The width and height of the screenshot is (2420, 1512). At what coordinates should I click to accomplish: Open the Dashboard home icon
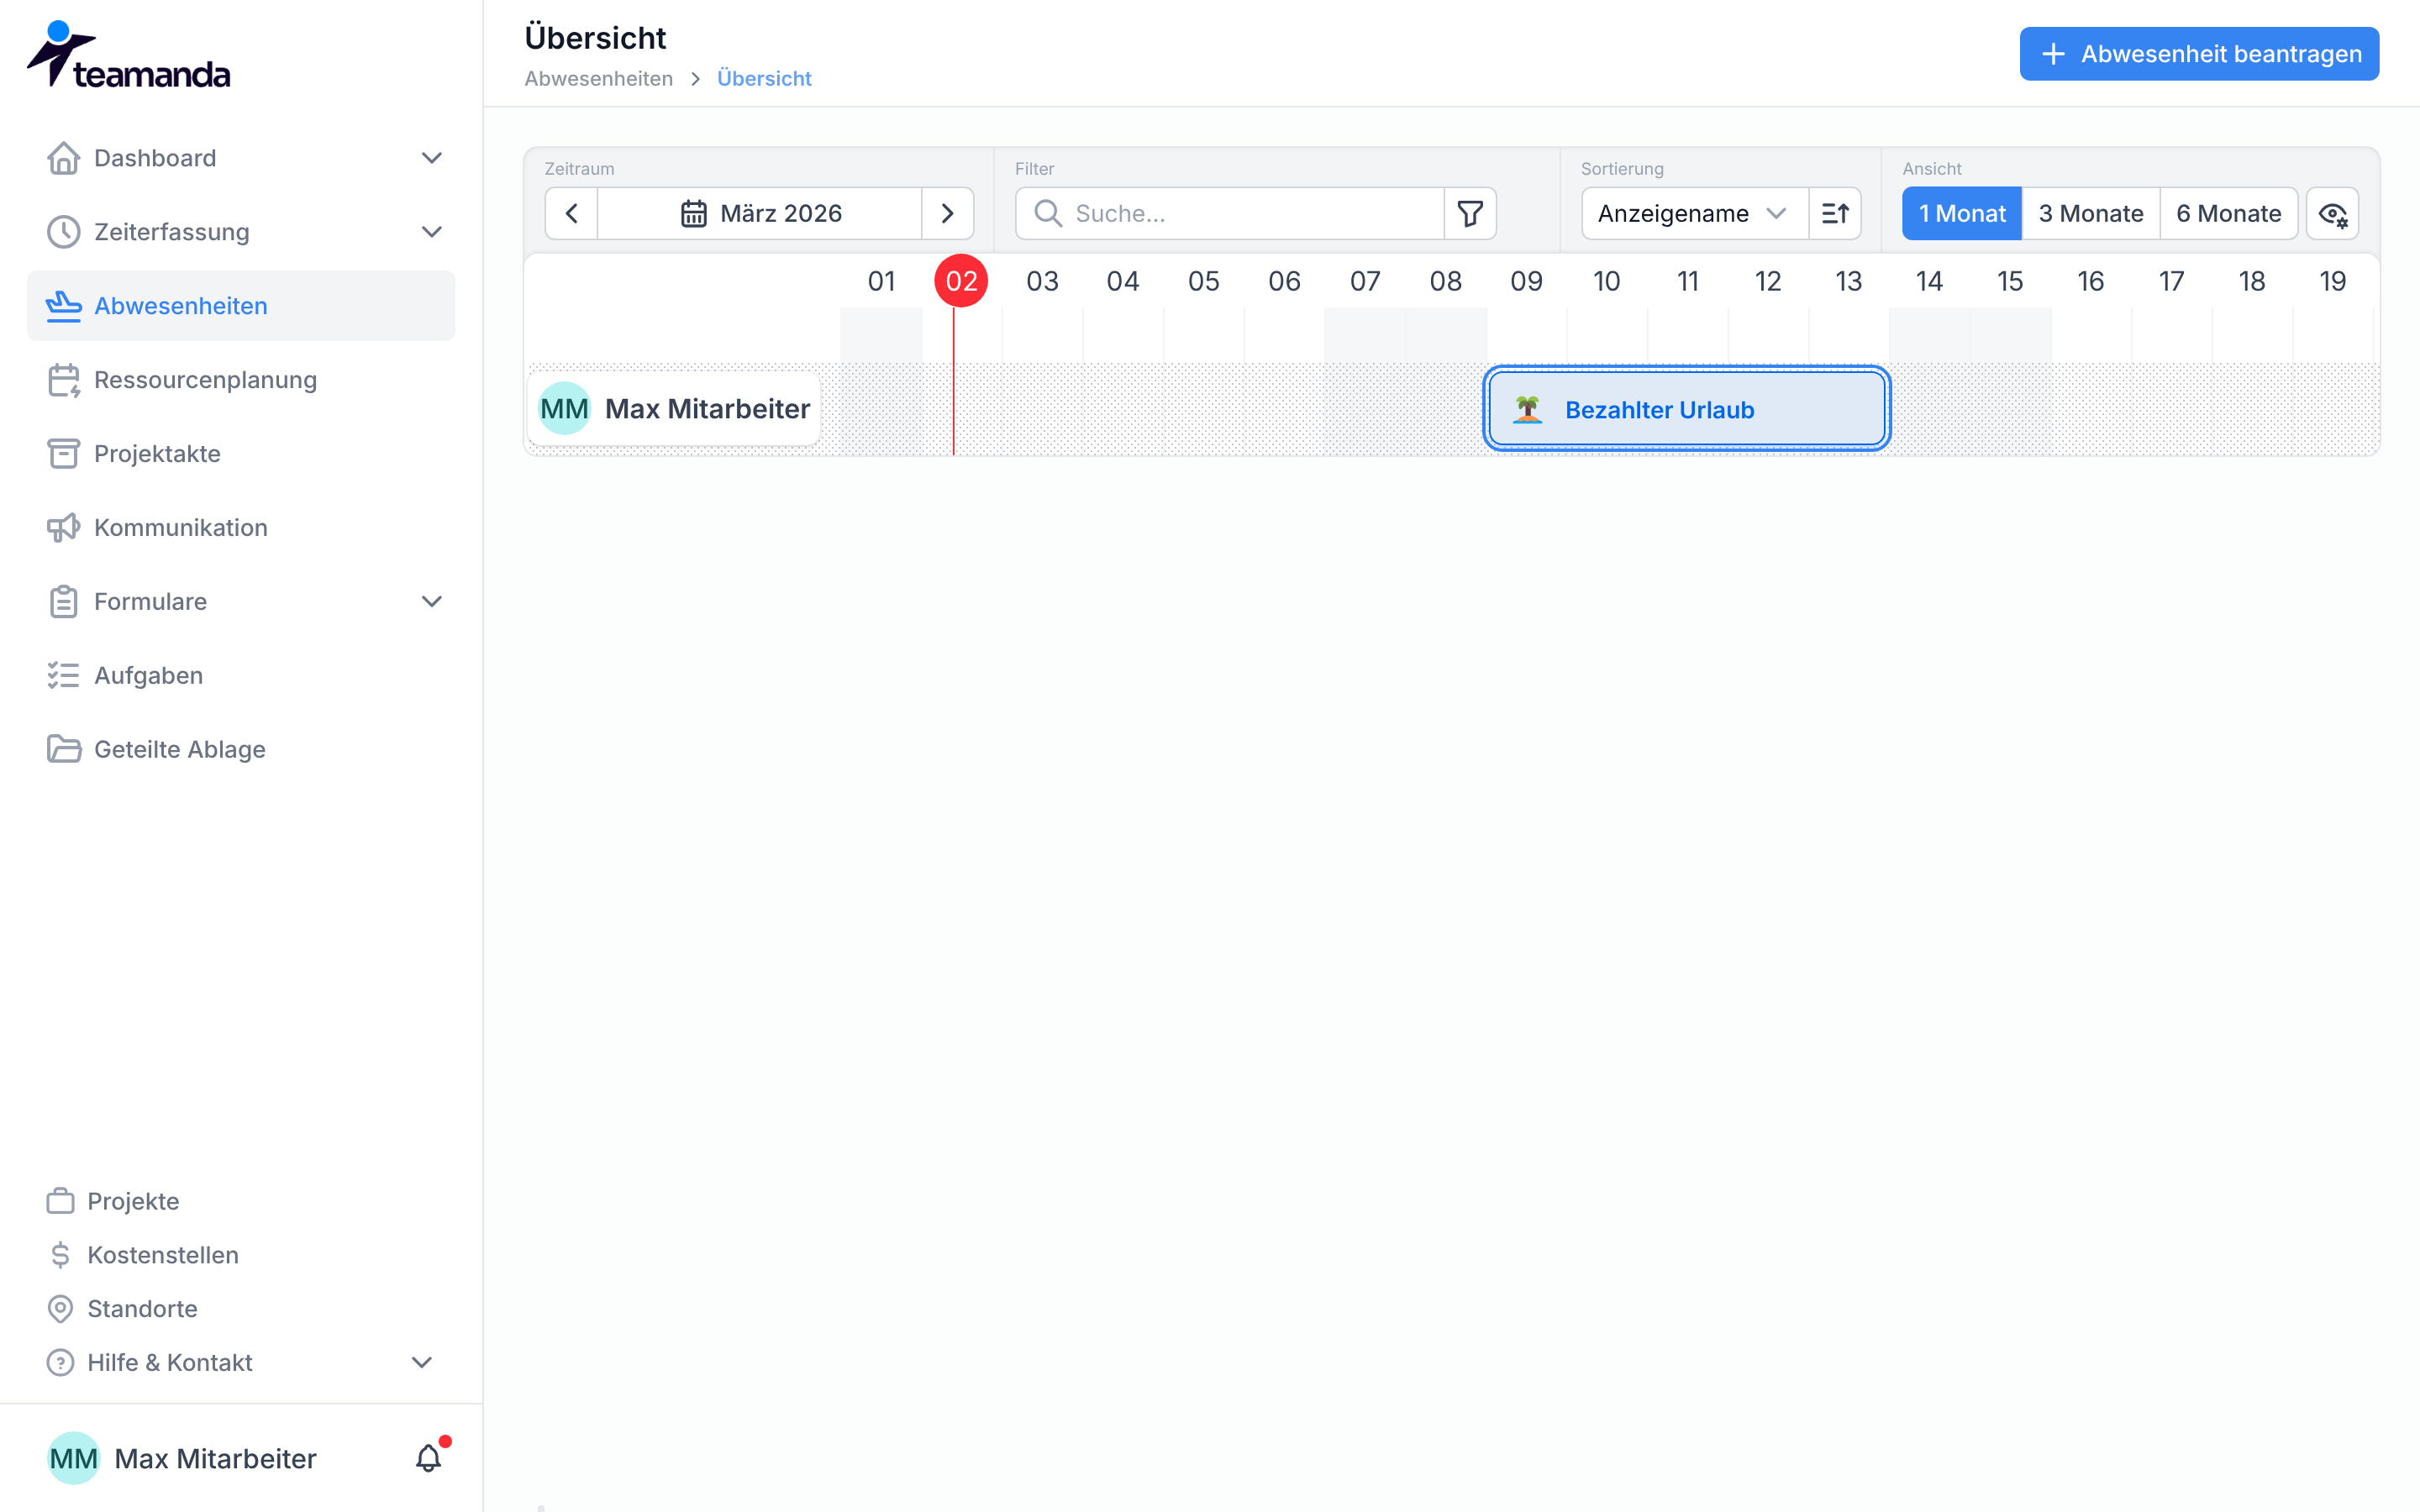[64, 158]
